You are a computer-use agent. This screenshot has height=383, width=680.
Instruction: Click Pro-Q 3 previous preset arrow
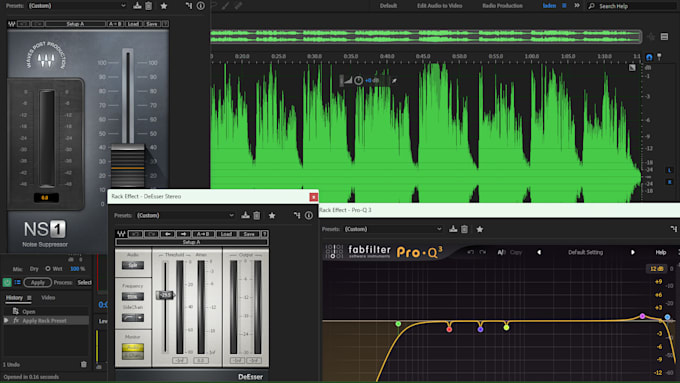click(539, 252)
